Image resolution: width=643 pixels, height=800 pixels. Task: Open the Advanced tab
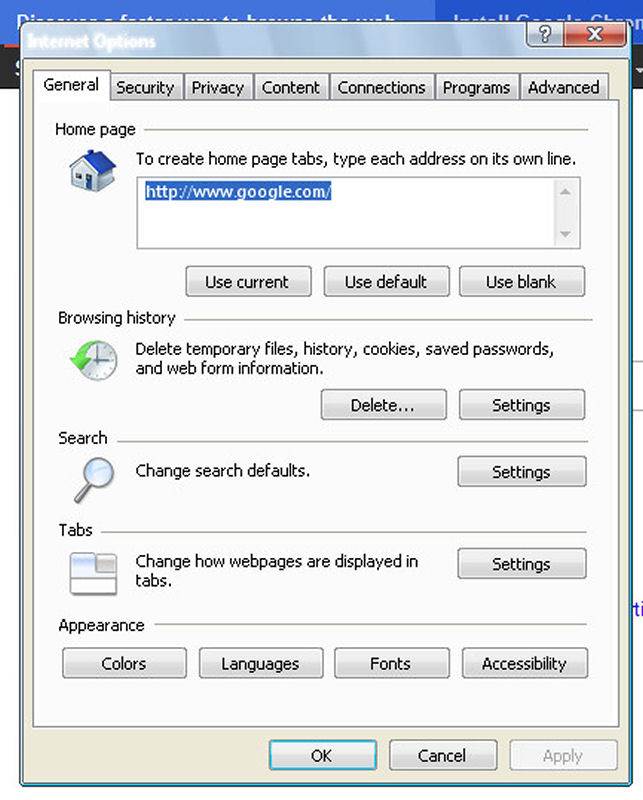[563, 88]
